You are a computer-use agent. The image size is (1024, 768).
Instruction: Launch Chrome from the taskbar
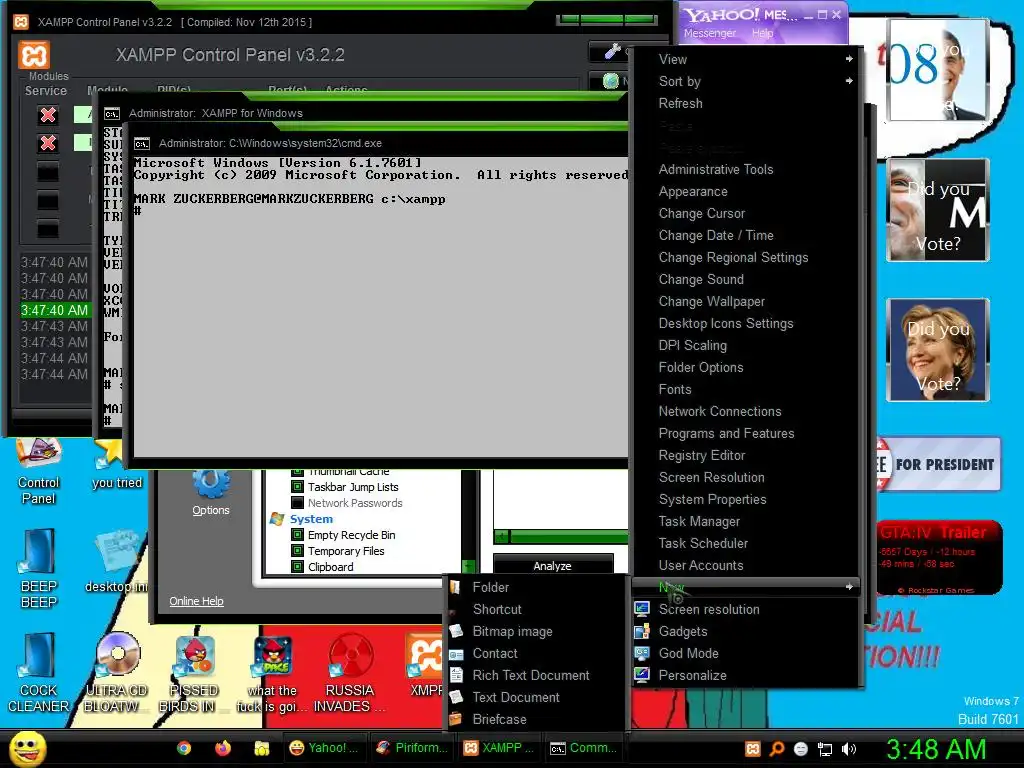pos(184,748)
